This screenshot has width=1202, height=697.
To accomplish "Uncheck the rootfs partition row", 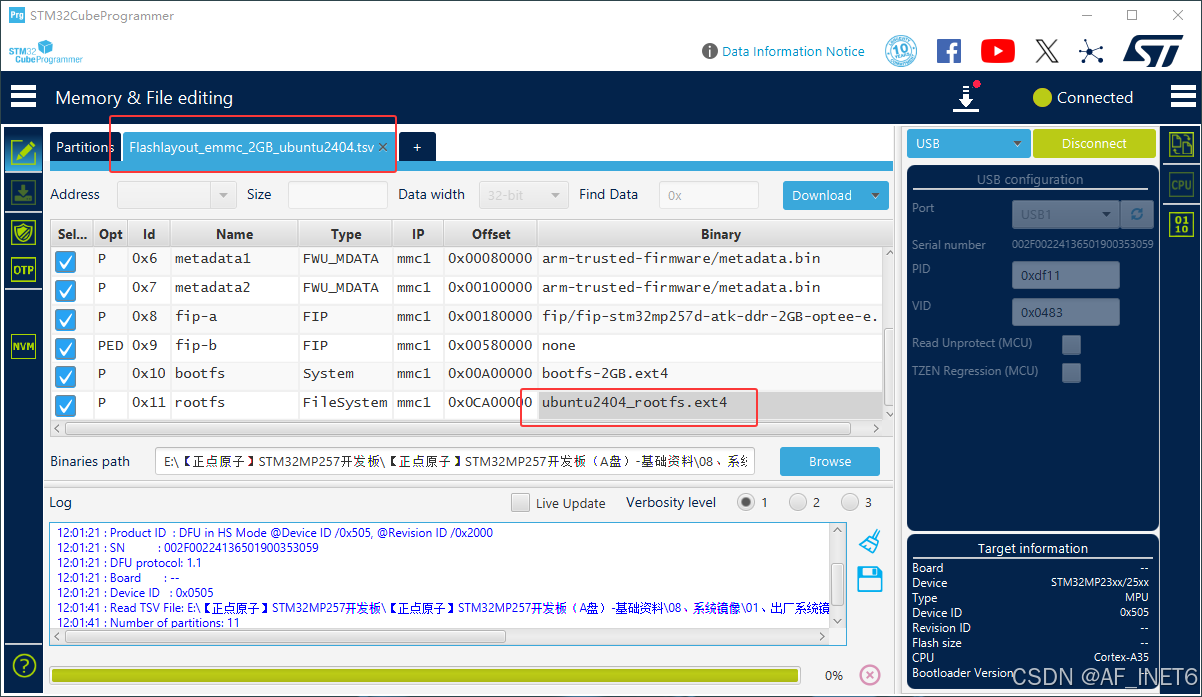I will 66,406.
